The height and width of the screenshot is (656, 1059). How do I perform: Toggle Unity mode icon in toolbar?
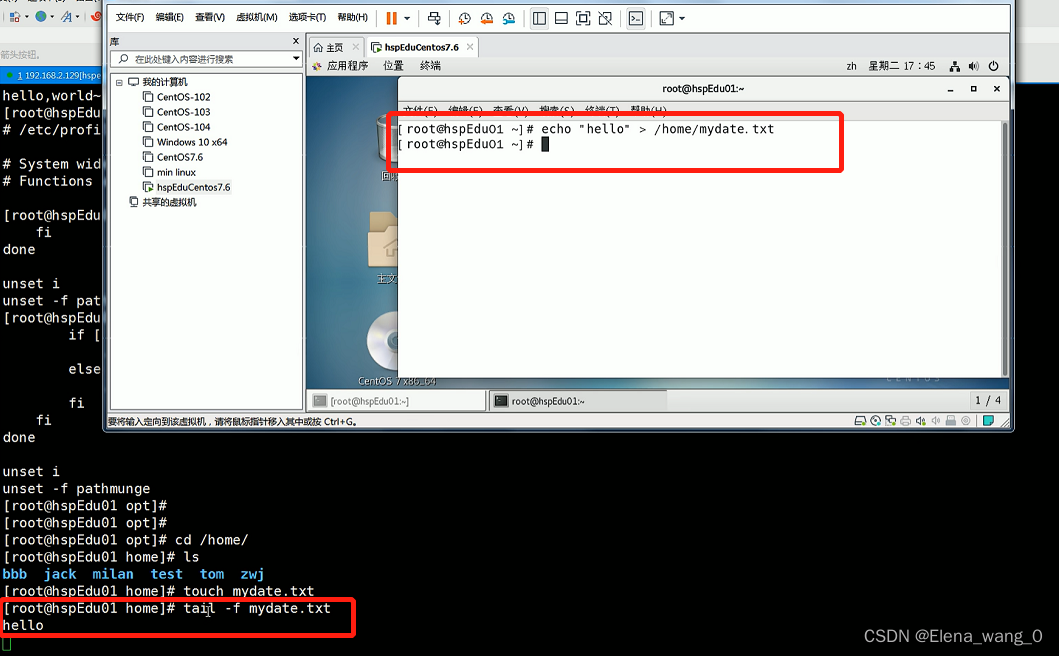(605, 18)
